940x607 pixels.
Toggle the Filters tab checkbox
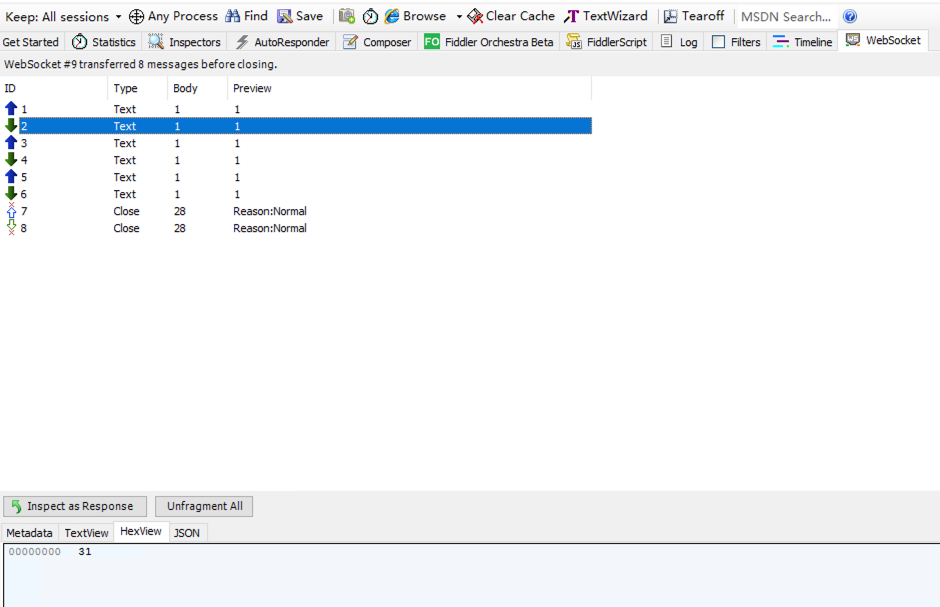tap(718, 42)
